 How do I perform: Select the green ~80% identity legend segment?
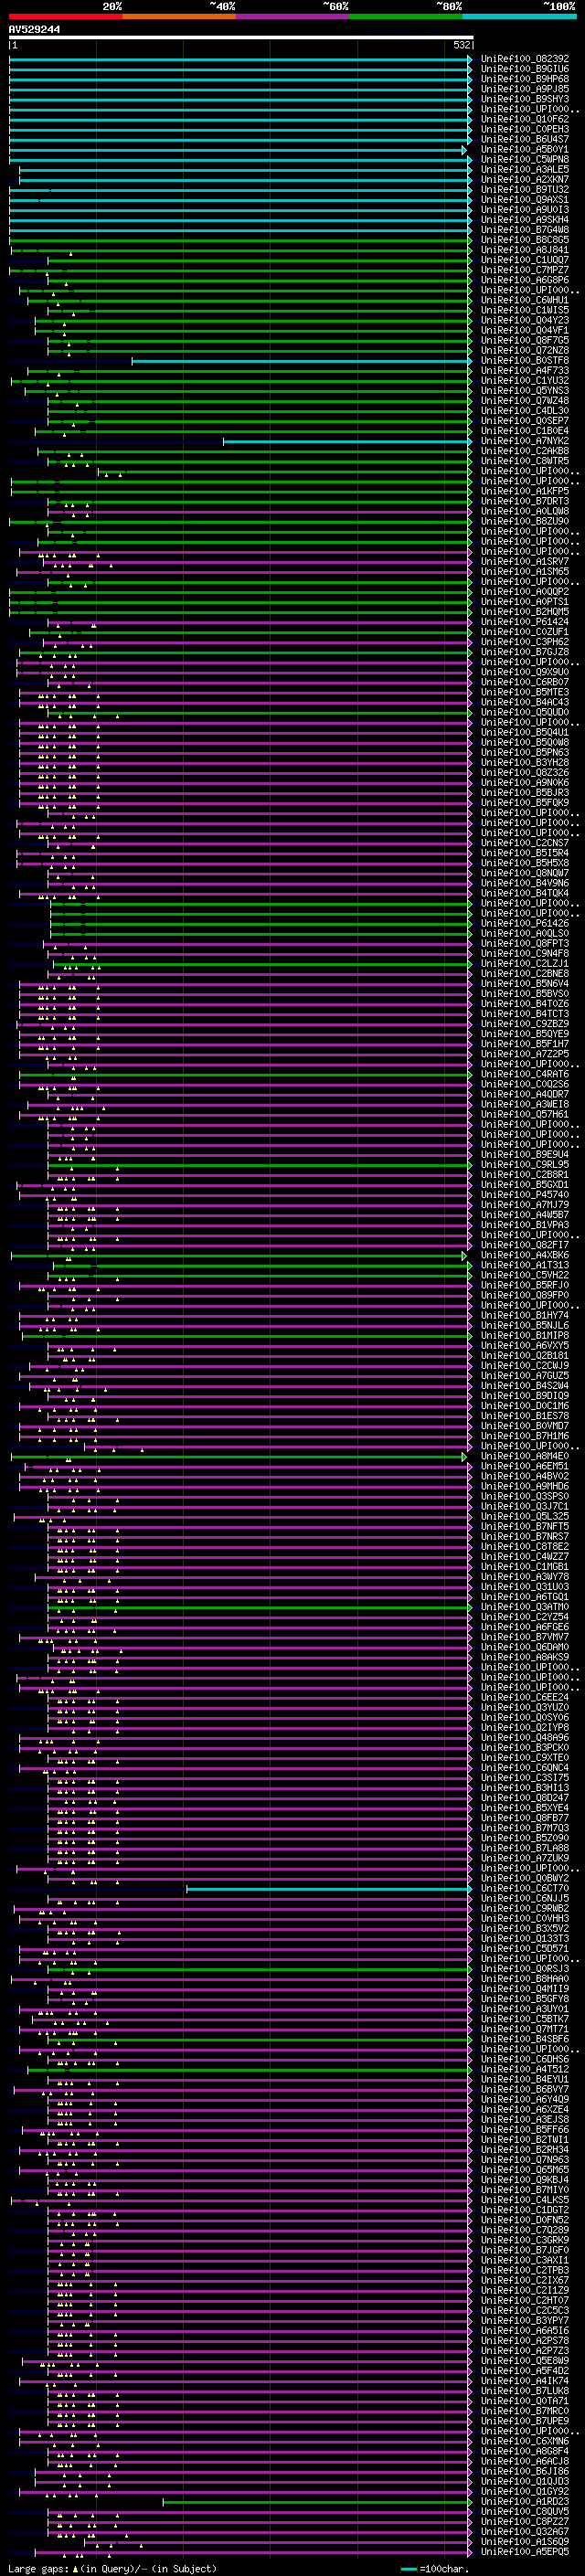click(x=406, y=16)
